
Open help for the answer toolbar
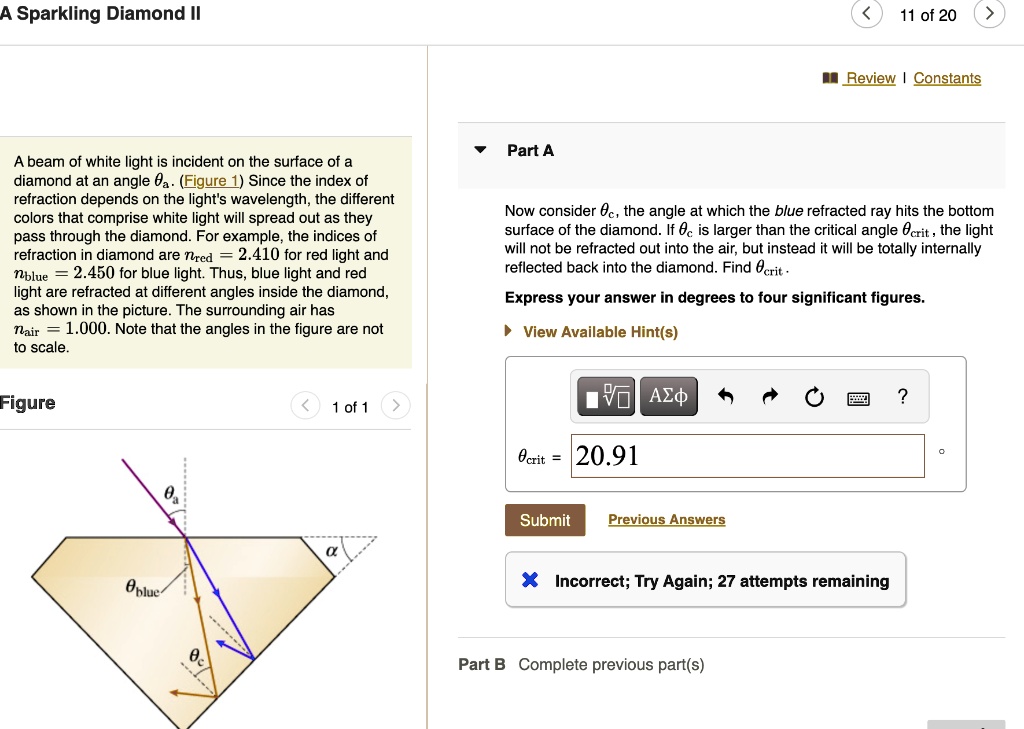coord(901,396)
